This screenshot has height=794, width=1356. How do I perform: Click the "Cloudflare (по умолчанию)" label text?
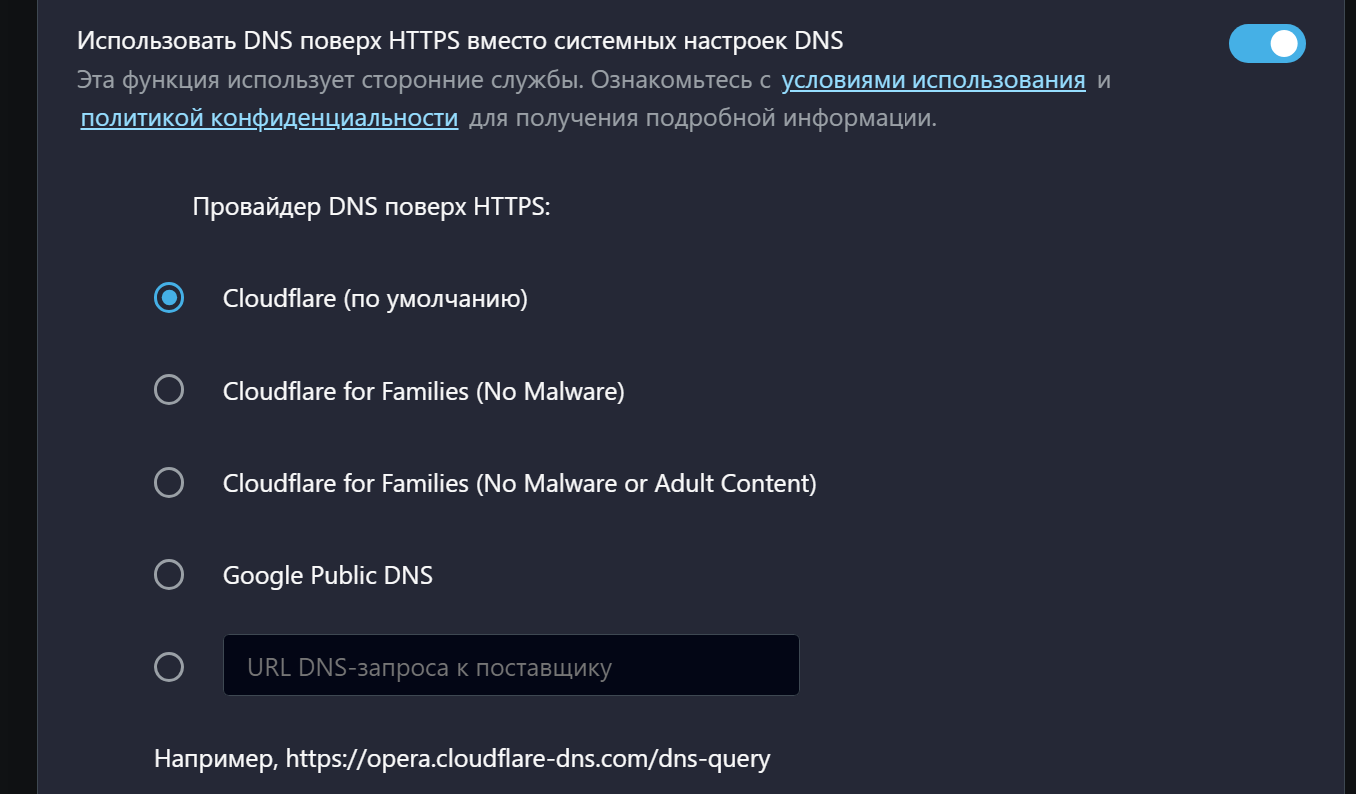(375, 298)
